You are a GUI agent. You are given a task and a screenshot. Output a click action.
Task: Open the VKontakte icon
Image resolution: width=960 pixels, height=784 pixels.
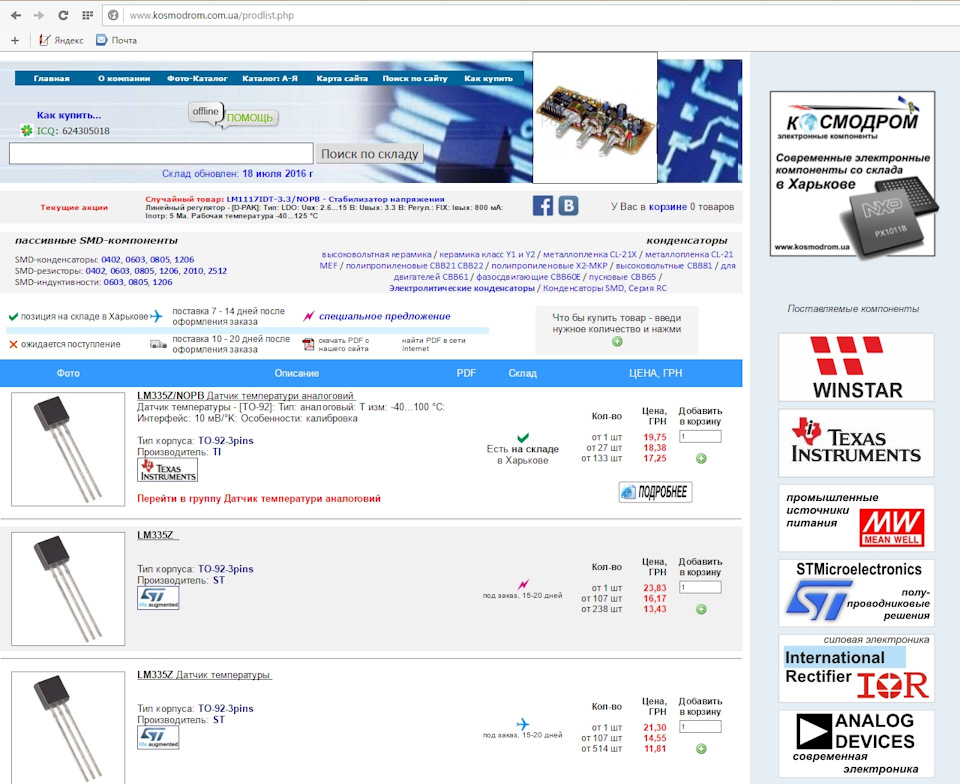[568, 206]
